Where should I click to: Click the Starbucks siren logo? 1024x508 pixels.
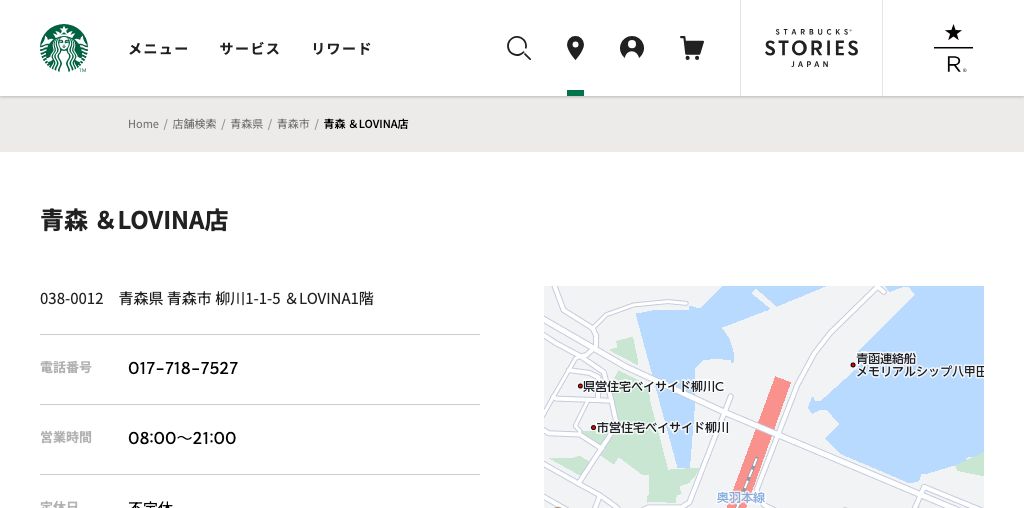(64, 48)
